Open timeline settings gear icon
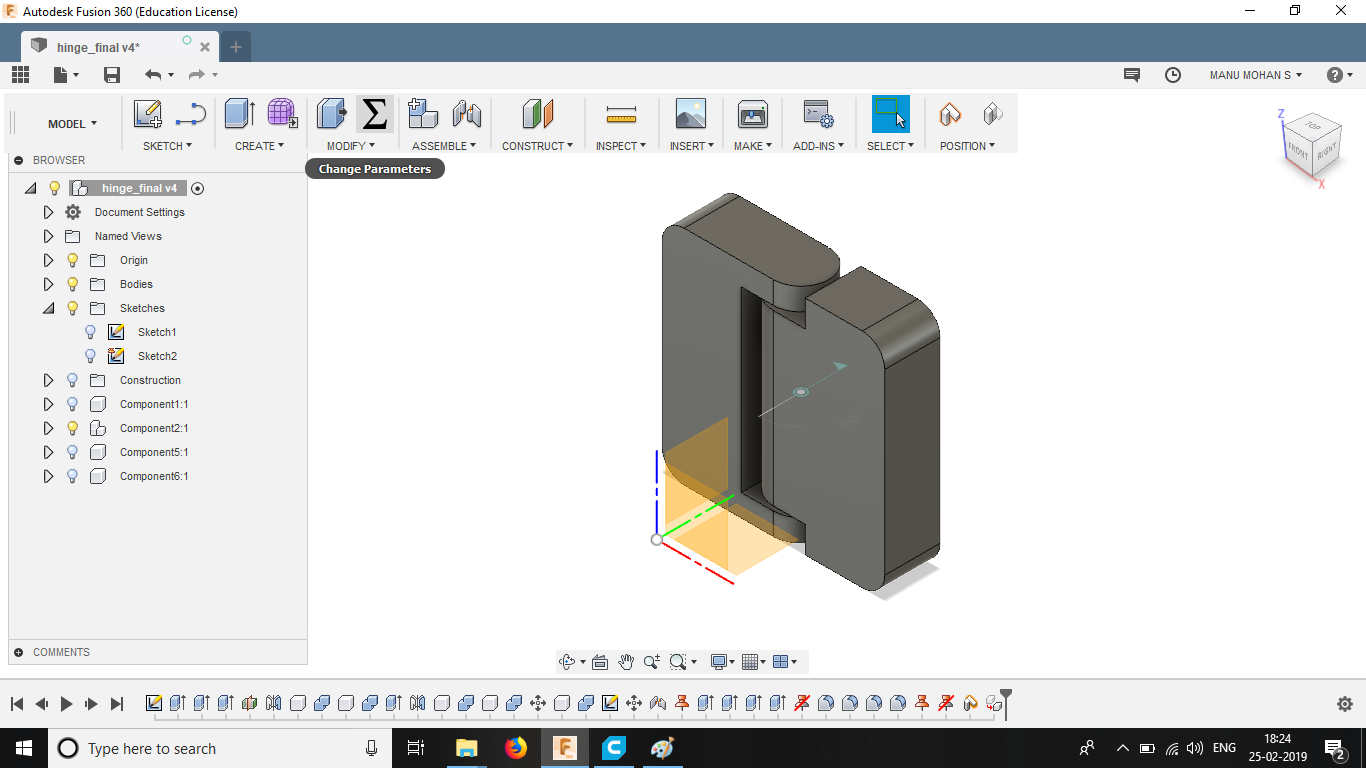The height and width of the screenshot is (768, 1366). 1345,704
